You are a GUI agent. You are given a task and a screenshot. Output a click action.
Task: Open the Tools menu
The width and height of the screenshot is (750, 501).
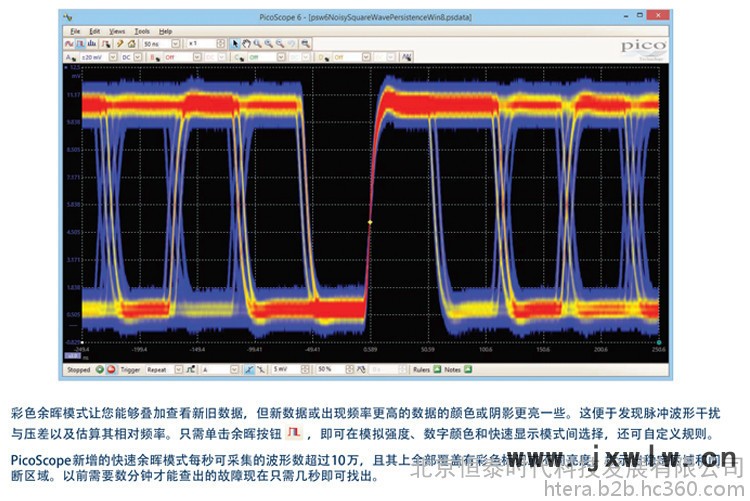(x=142, y=32)
